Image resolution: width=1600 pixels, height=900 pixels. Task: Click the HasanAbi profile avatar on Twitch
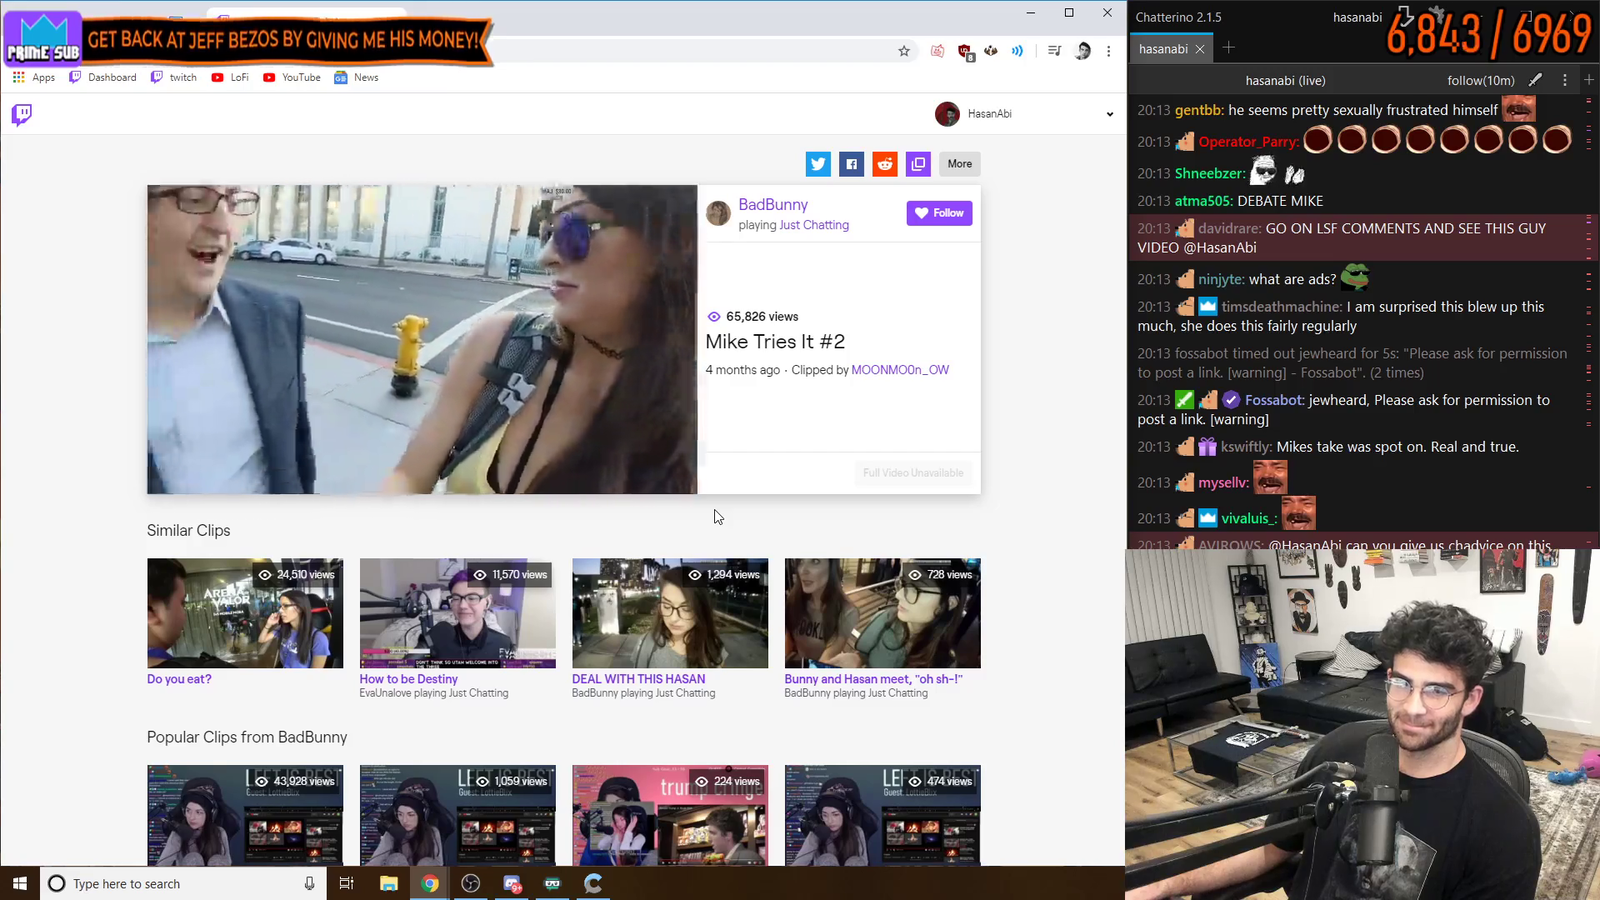coord(947,114)
